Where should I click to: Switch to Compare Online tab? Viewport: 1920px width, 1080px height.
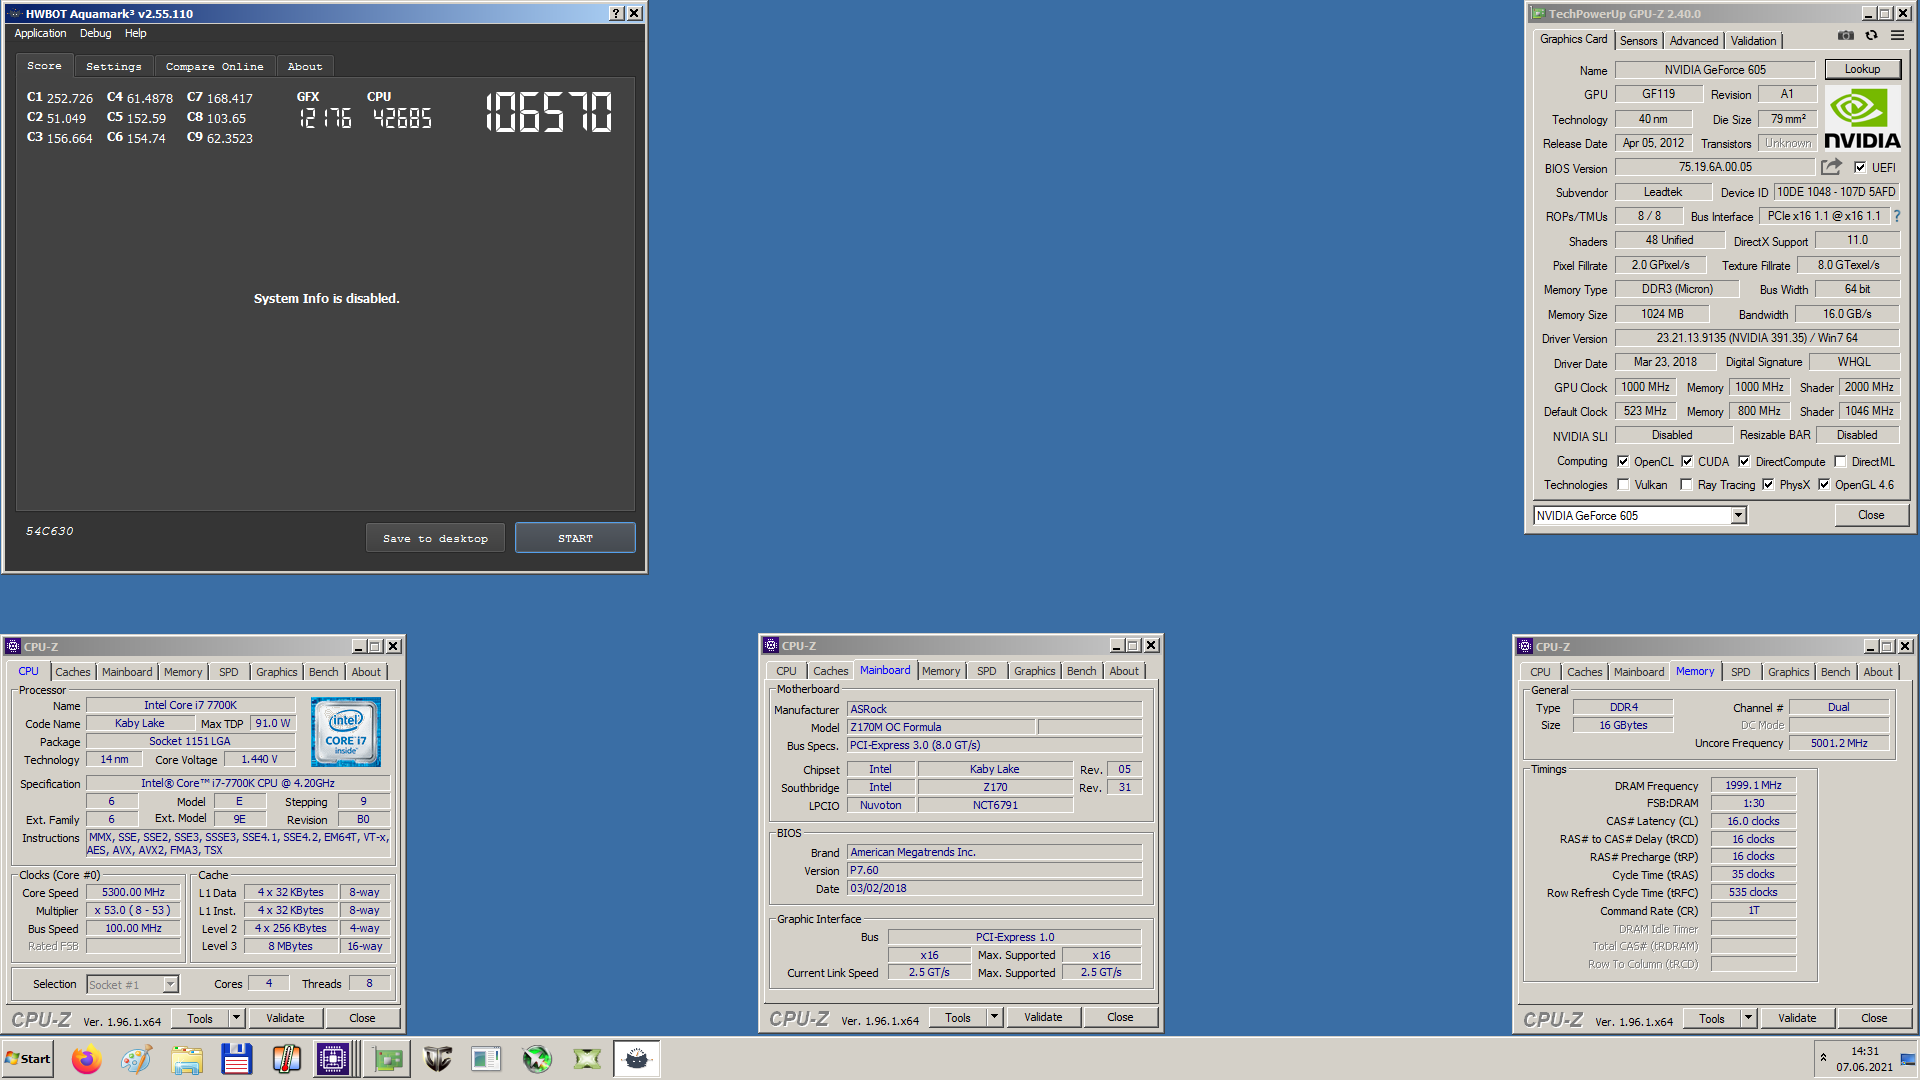(215, 66)
